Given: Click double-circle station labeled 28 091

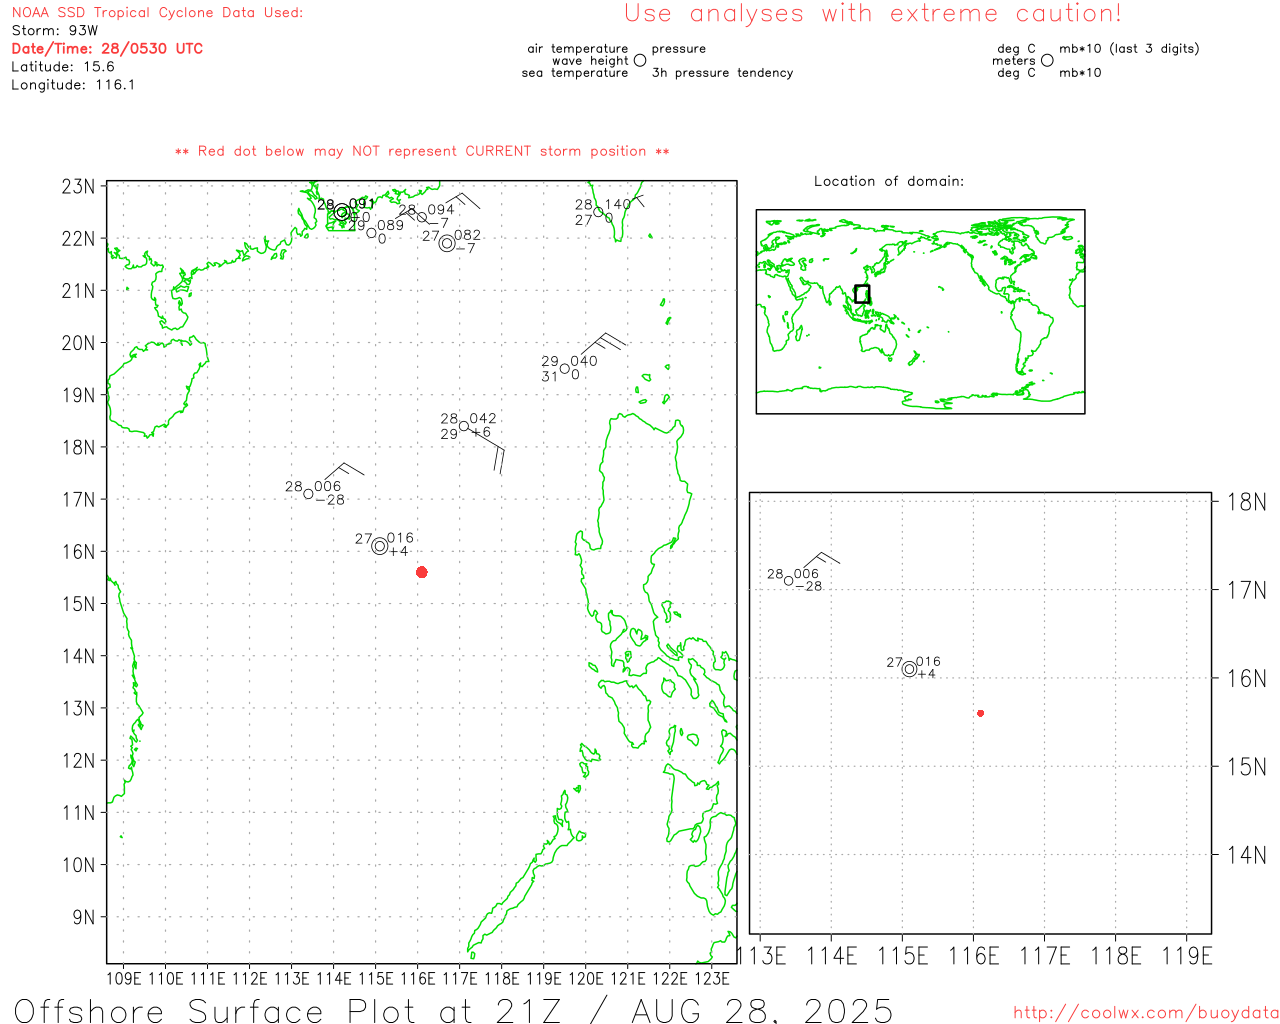Looking at the screenshot, I should point(342,212).
